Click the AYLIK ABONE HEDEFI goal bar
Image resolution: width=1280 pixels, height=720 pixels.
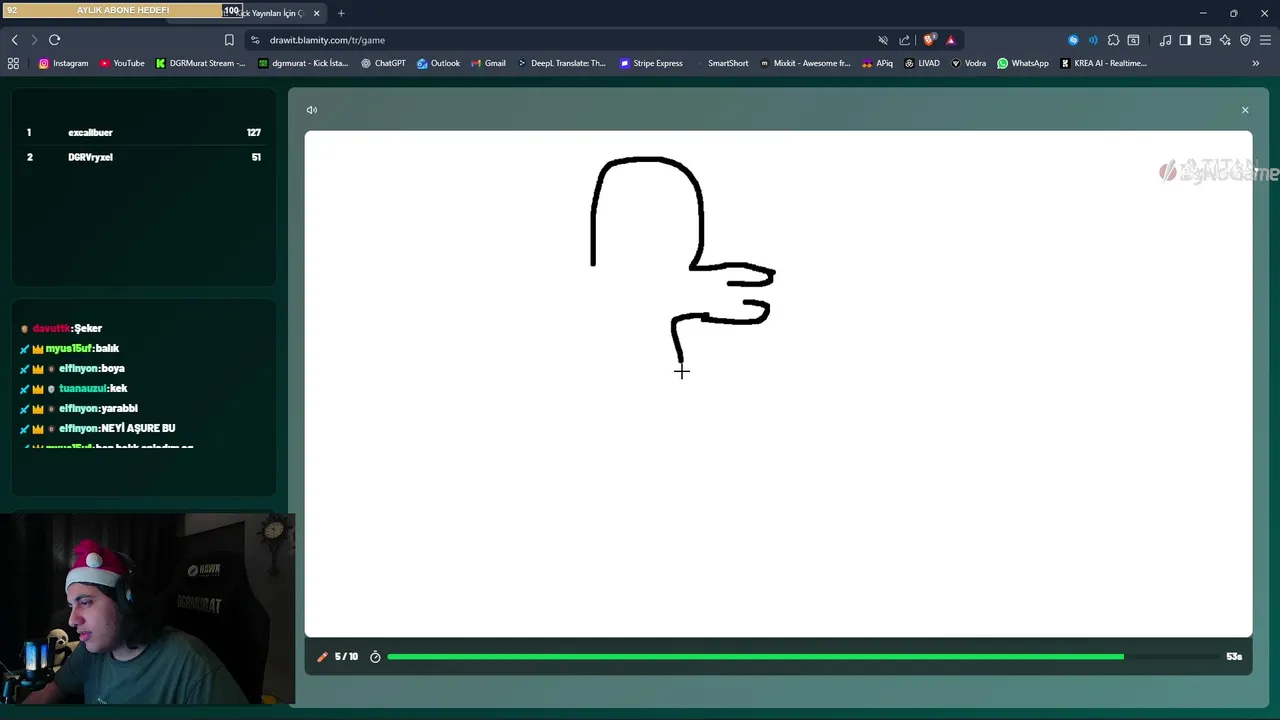pyautogui.click(x=122, y=10)
